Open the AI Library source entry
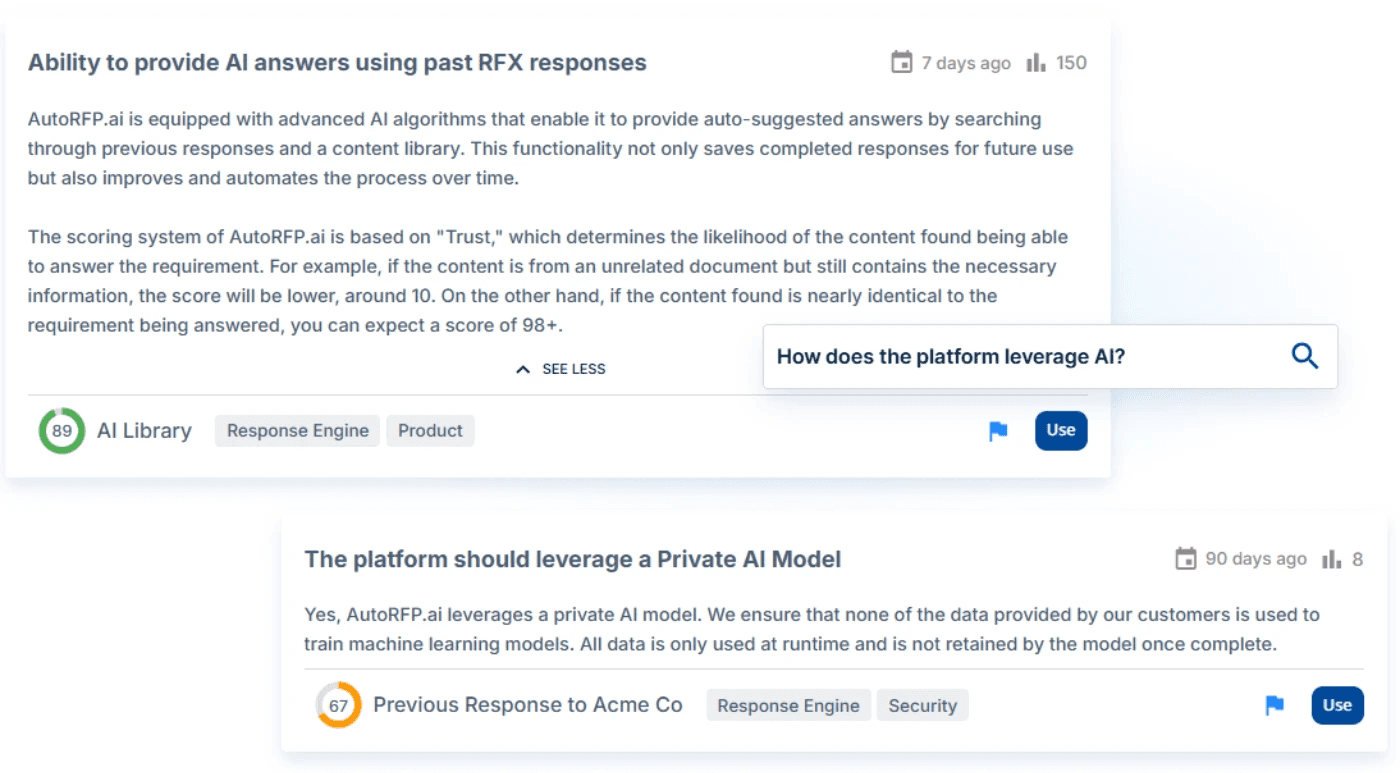This screenshot has width=1400, height=773. click(x=144, y=430)
